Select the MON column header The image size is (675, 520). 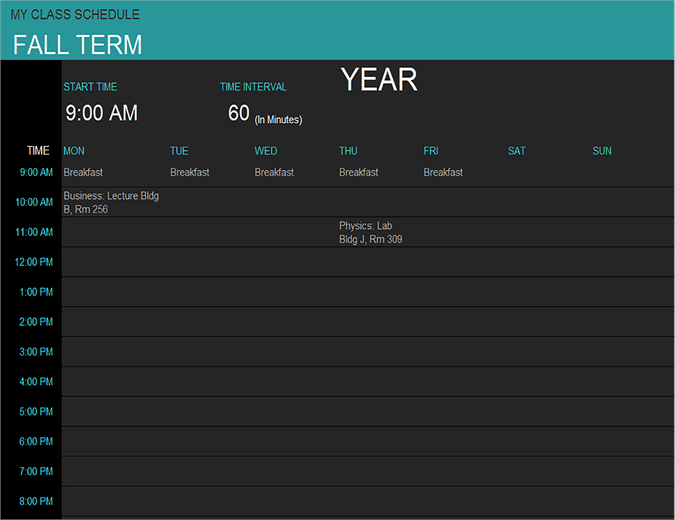[x=74, y=151]
